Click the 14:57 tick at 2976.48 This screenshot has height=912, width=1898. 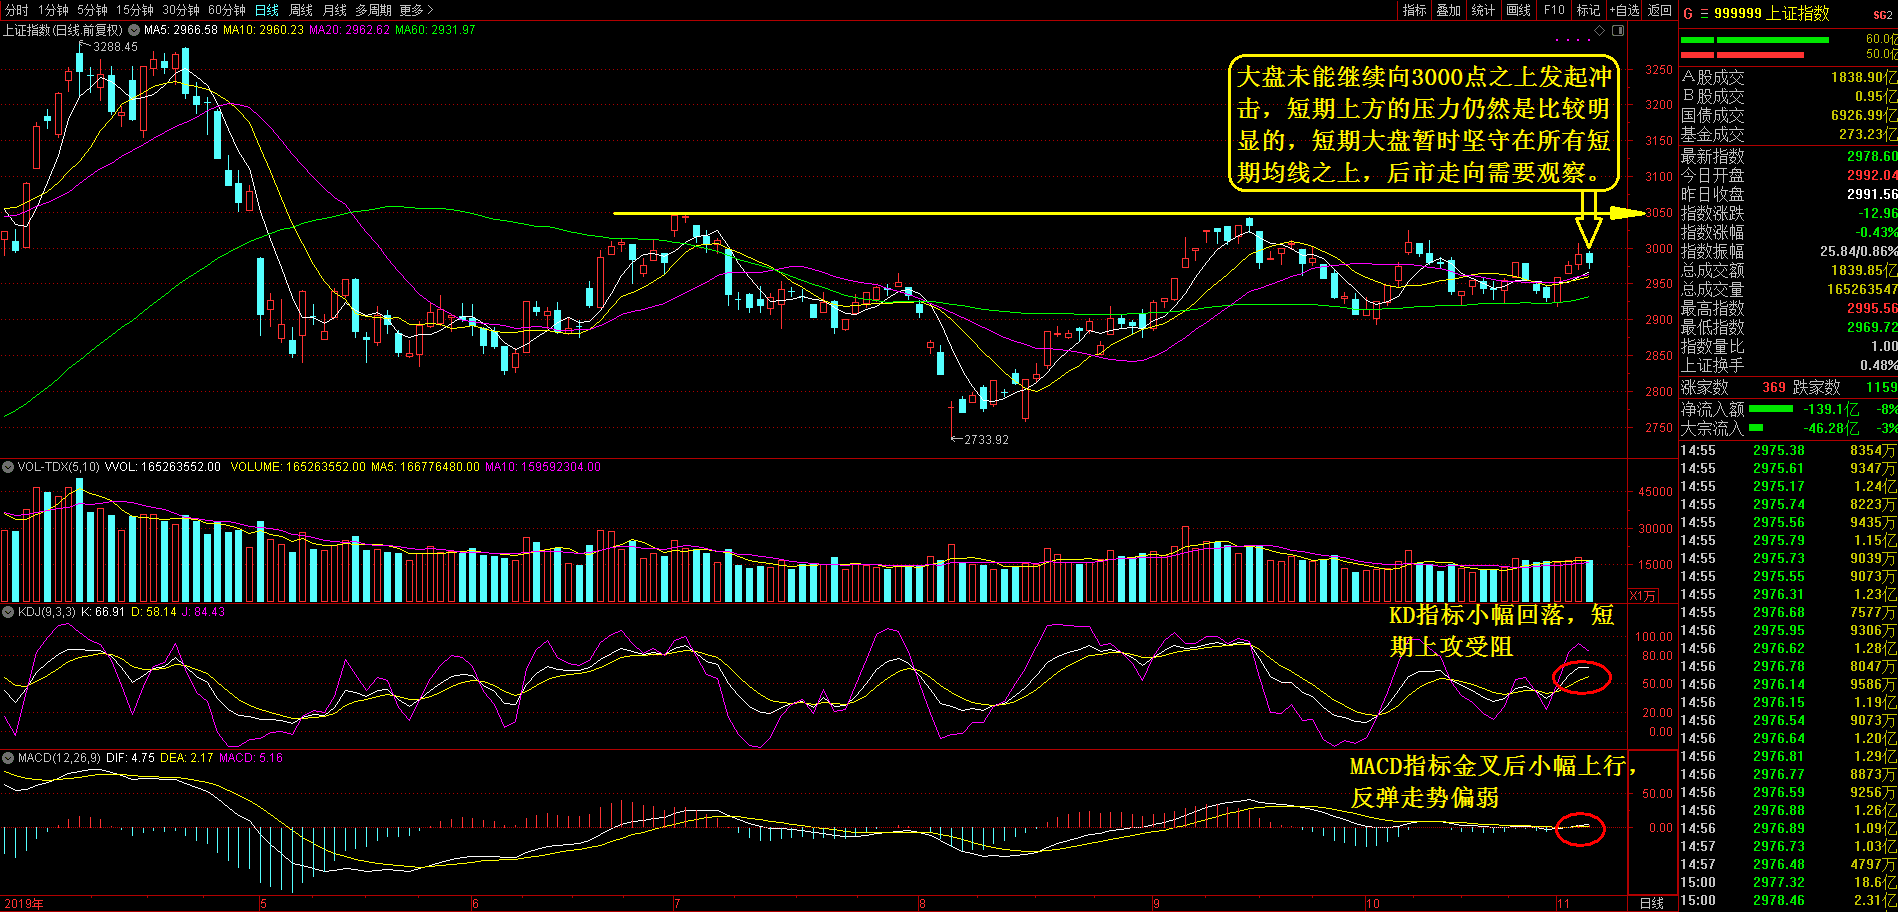tap(1788, 864)
